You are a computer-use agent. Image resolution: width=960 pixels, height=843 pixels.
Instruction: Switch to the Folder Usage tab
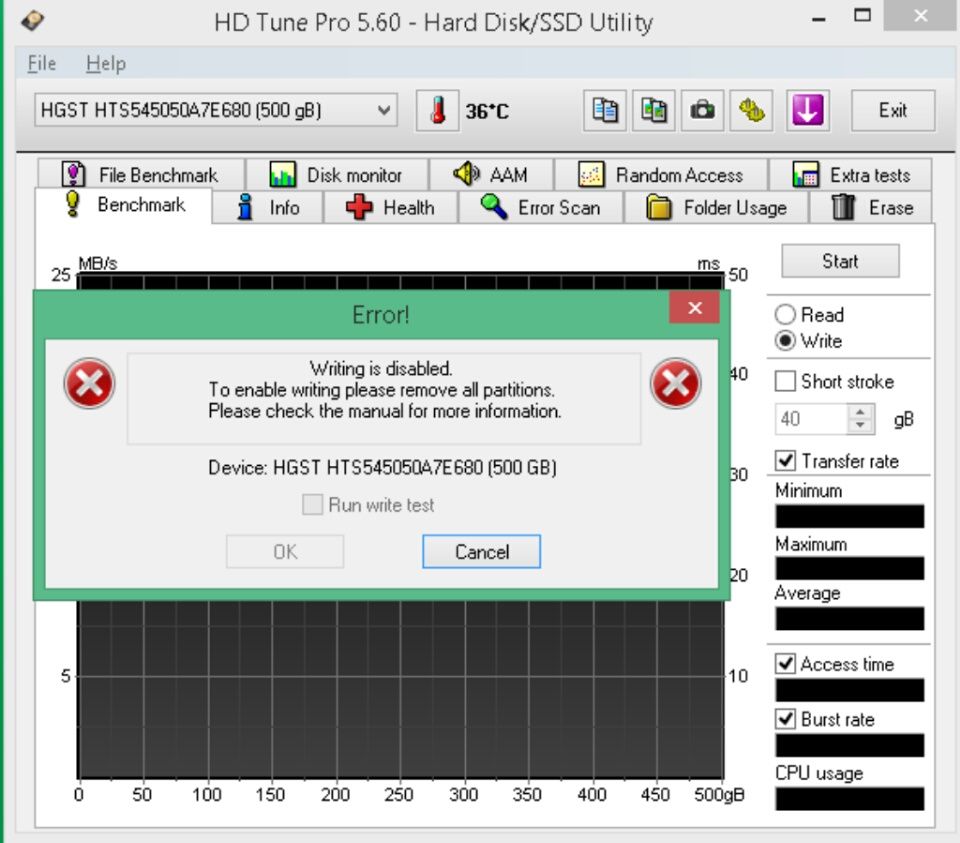coord(716,208)
